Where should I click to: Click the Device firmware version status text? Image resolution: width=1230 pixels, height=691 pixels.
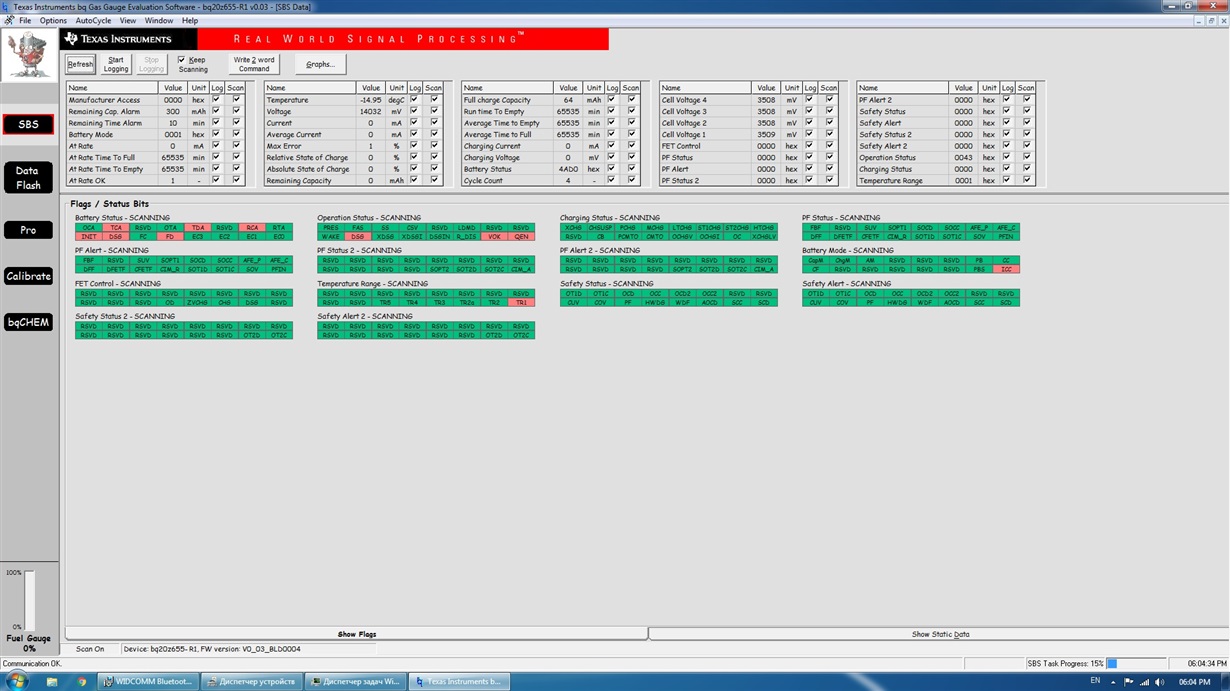(x=212, y=649)
